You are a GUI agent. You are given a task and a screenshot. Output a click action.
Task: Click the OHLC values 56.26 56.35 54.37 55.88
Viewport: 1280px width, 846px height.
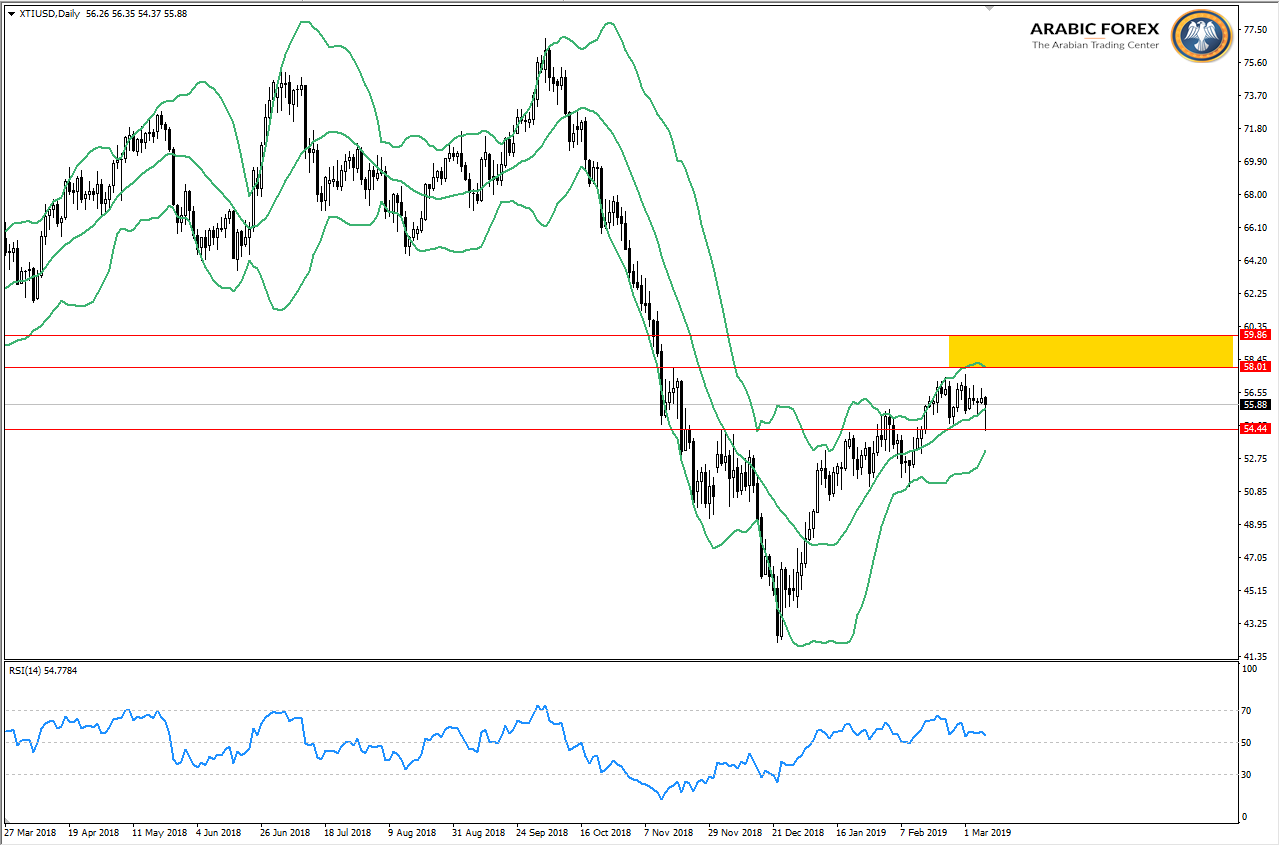(x=138, y=13)
